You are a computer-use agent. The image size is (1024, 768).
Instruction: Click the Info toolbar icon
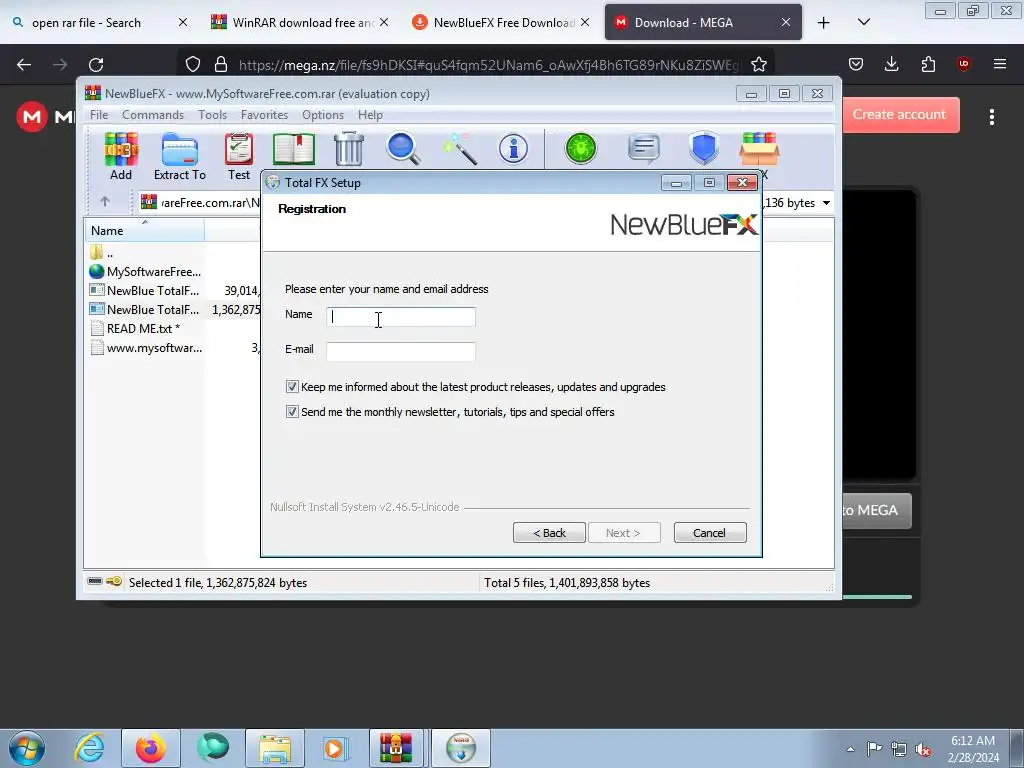pyautogui.click(x=514, y=150)
